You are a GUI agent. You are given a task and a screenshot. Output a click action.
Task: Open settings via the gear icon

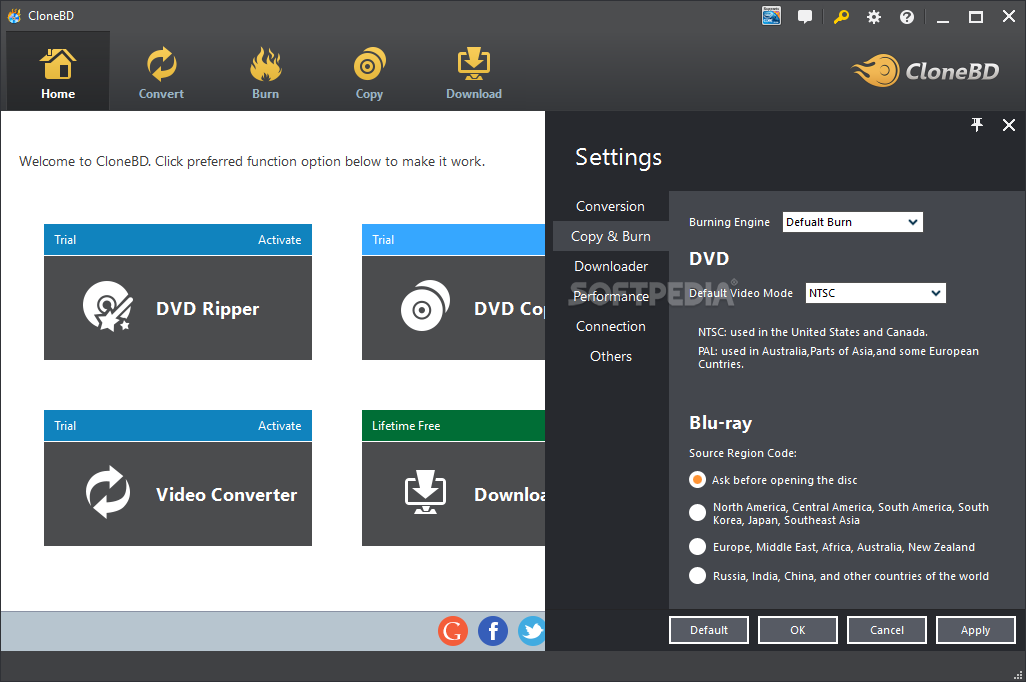tap(874, 17)
